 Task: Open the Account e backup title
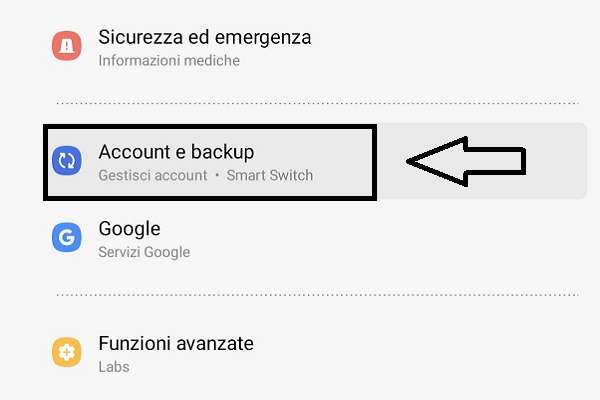tap(176, 152)
